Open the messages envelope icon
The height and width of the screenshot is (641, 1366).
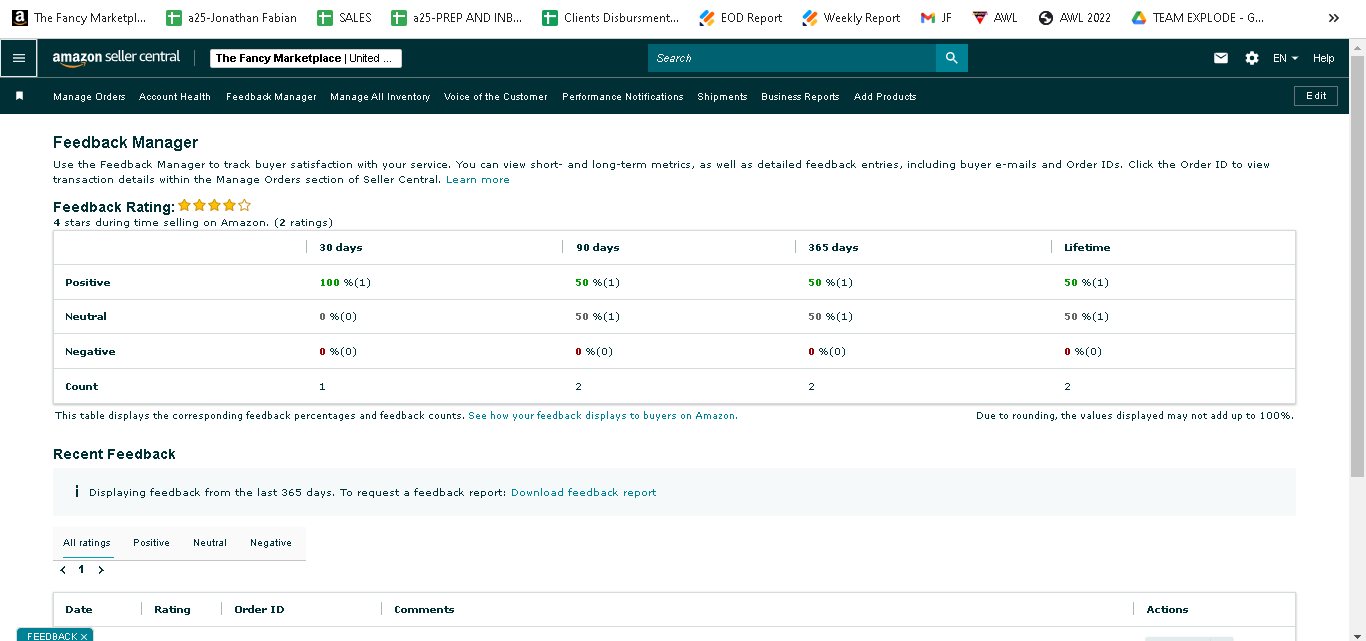click(1221, 58)
